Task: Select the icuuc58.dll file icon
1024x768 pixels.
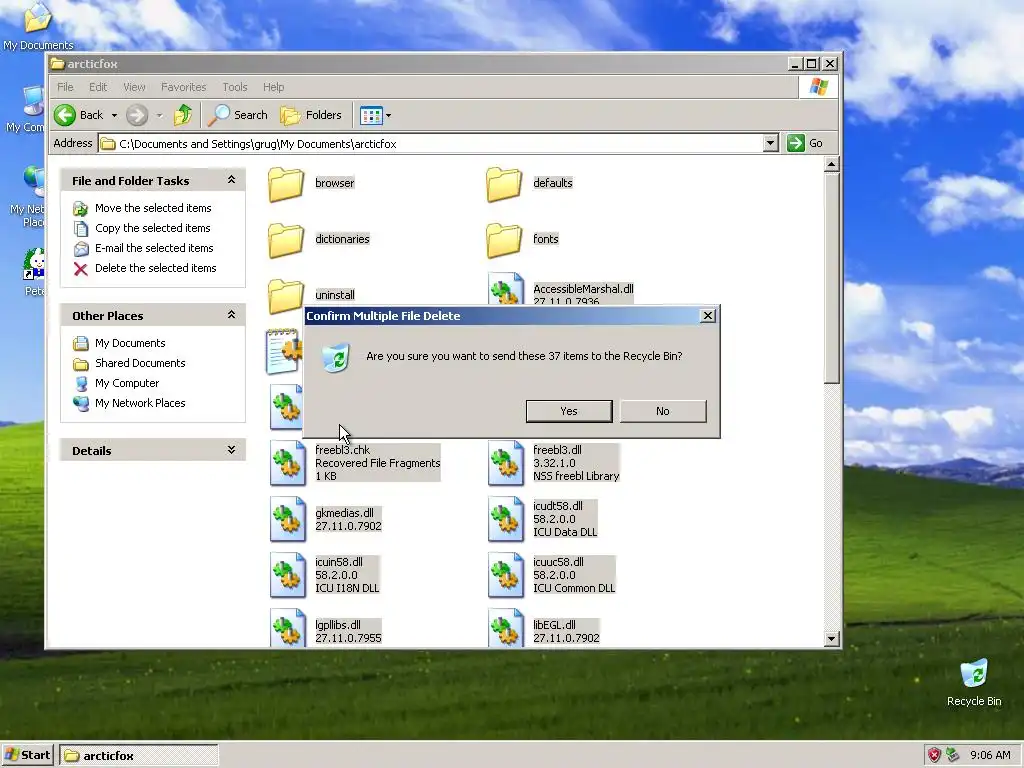Action: [x=505, y=575]
